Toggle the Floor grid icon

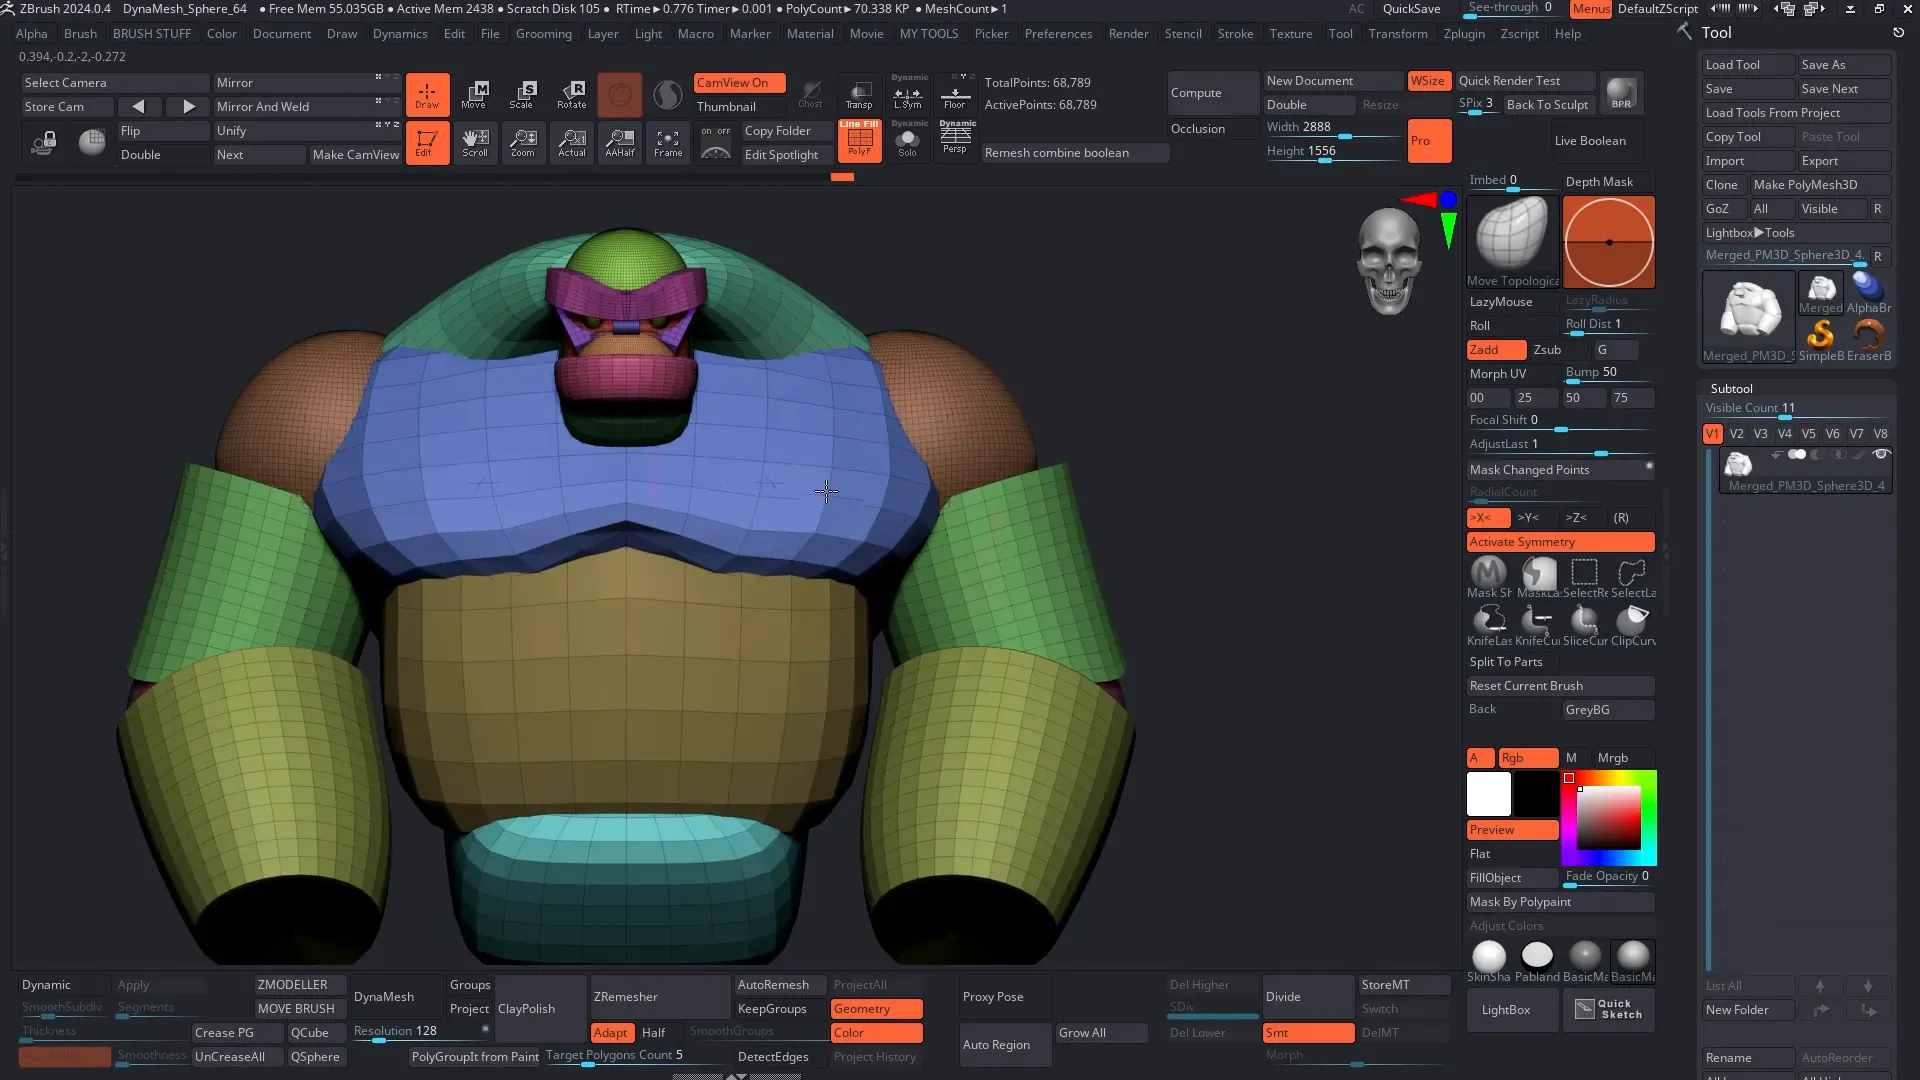(x=955, y=93)
